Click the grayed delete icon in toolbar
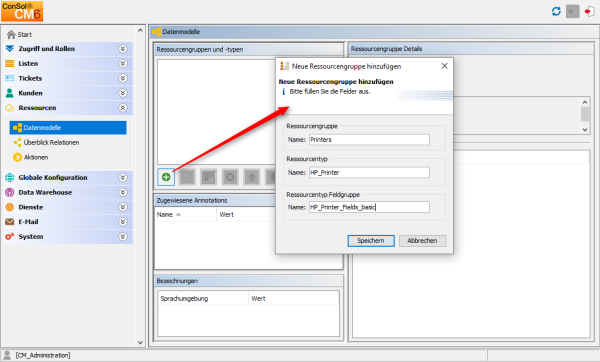This screenshot has height=362, width=600. (x=230, y=177)
